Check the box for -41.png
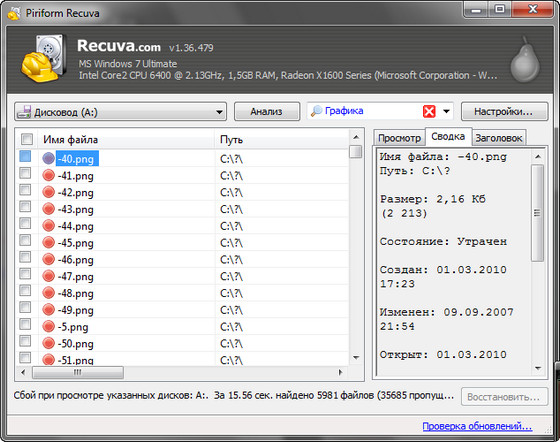 tap(25, 173)
